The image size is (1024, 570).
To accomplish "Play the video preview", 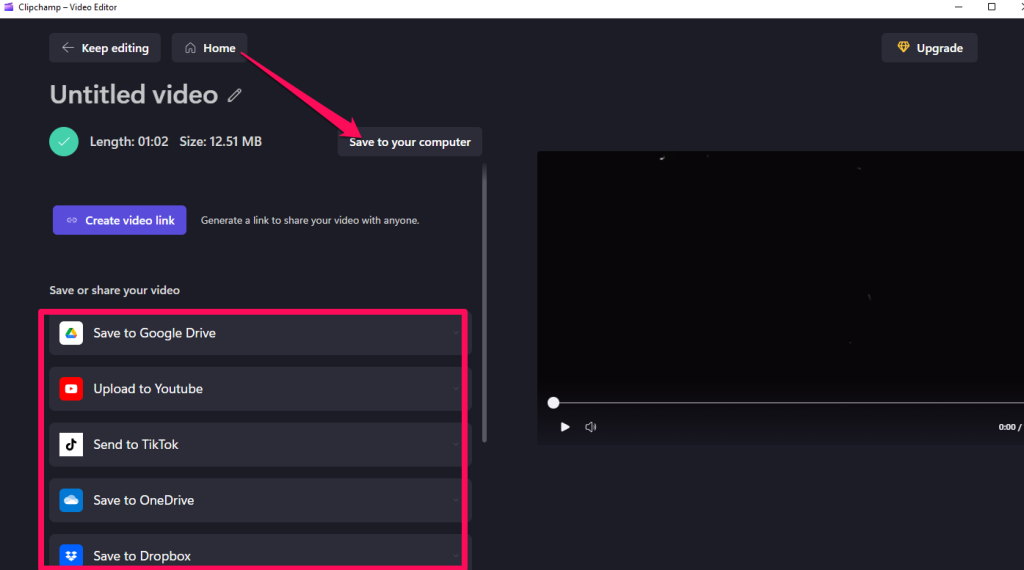I will click(x=565, y=427).
